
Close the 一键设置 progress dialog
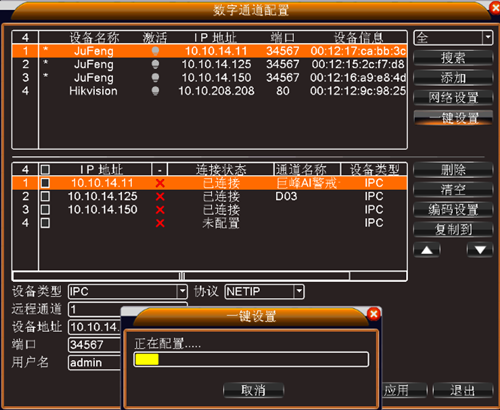pos(374,314)
